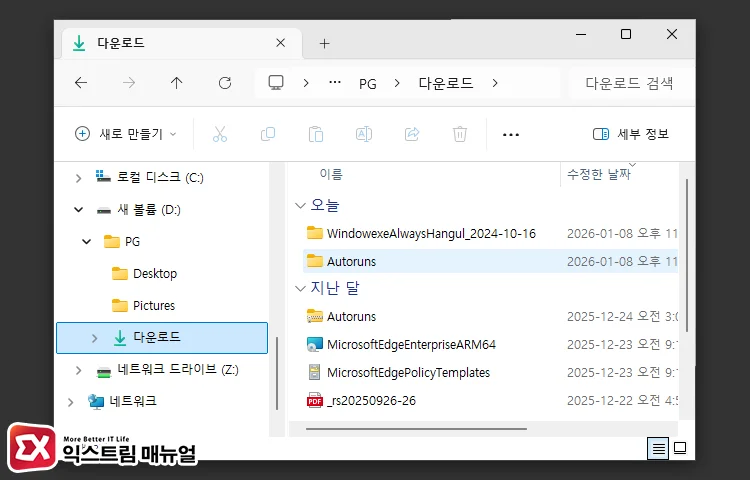Open chevron after 다운로드 in address bar
Screen dimensions: 750x480
(495, 83)
